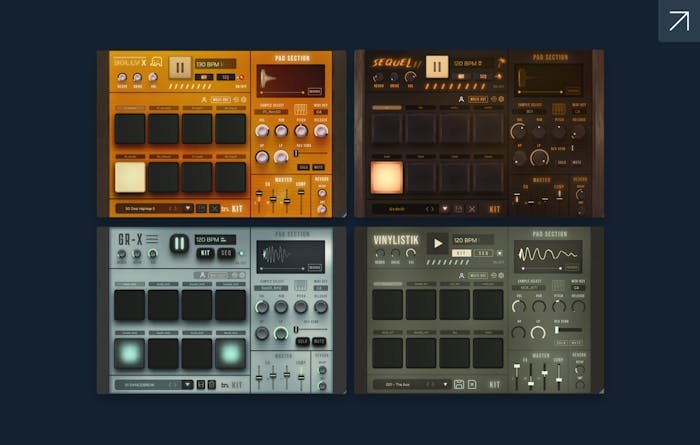Tap the glowing bottom-left pad in Sequel
Screen dimensions: 700x445
(x=386, y=177)
